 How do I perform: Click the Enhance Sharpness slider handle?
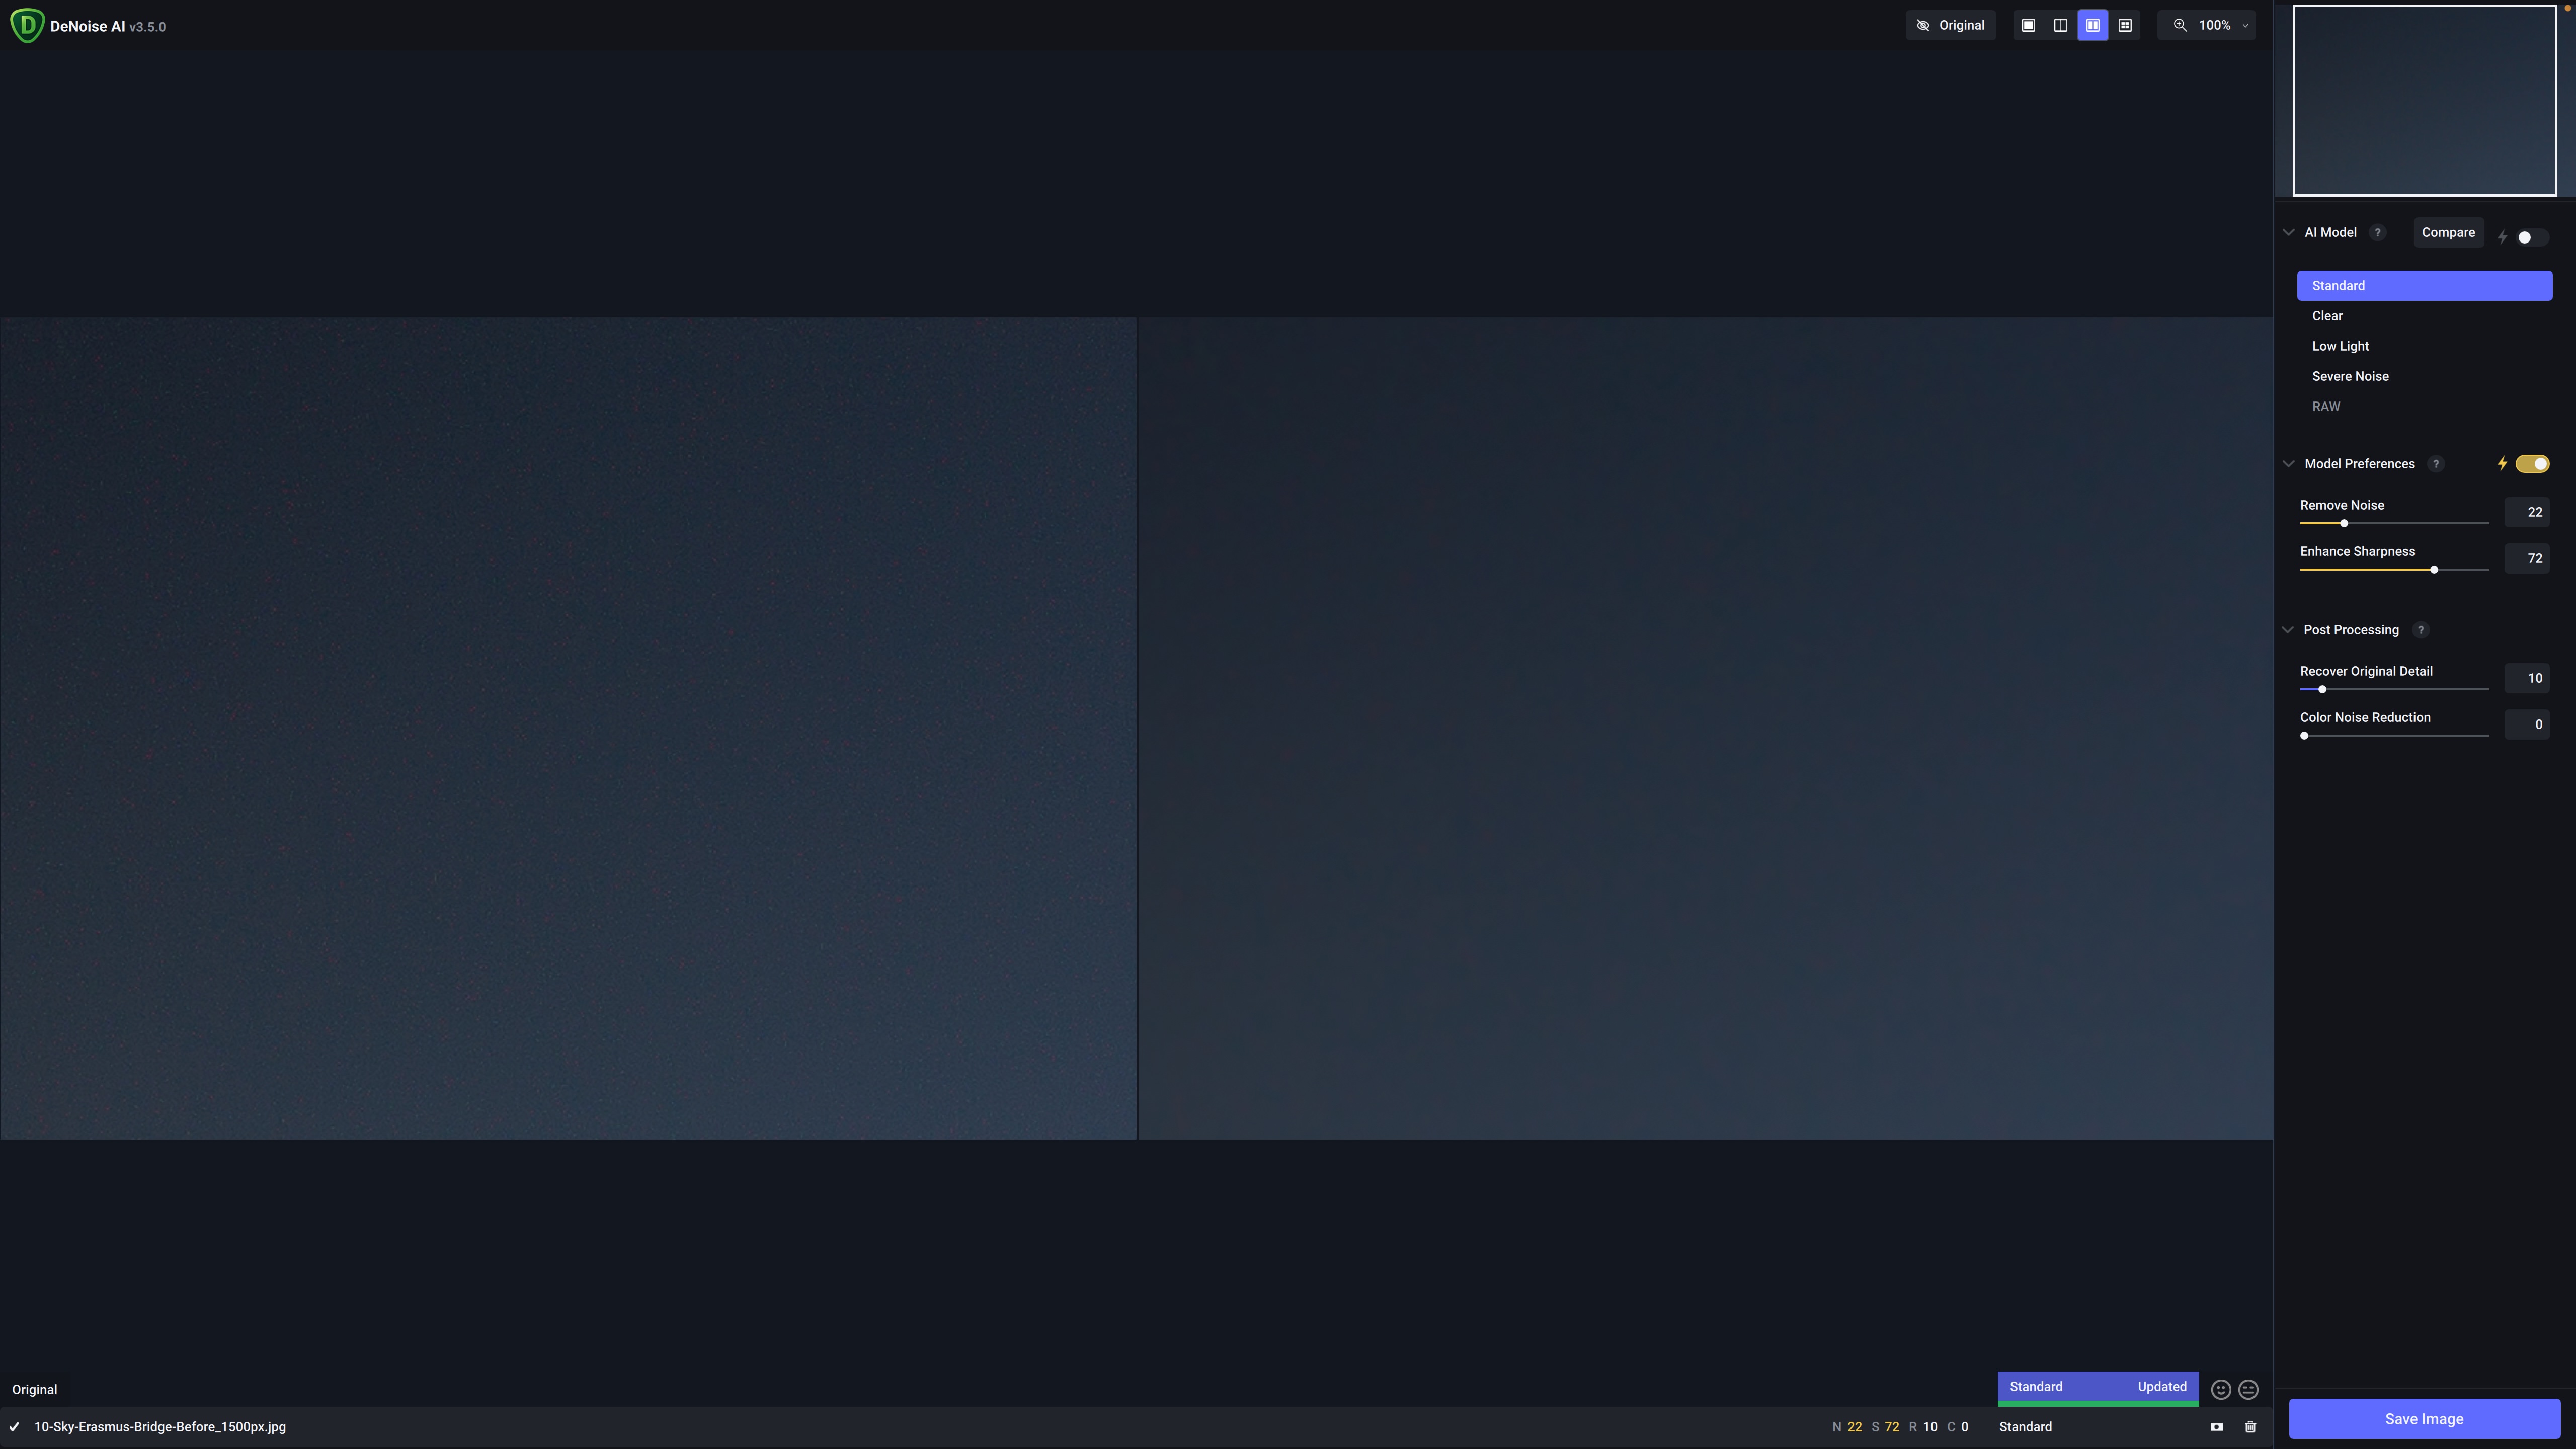(x=2434, y=570)
